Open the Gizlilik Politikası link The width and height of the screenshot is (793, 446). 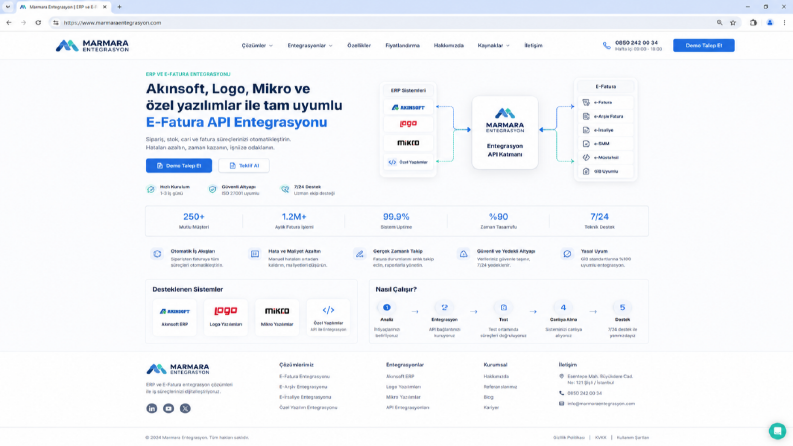point(569,438)
